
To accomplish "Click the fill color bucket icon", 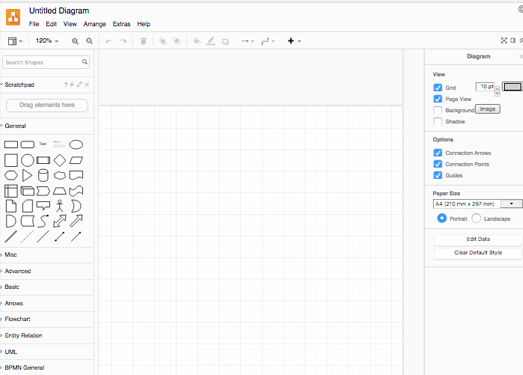I will click(197, 41).
